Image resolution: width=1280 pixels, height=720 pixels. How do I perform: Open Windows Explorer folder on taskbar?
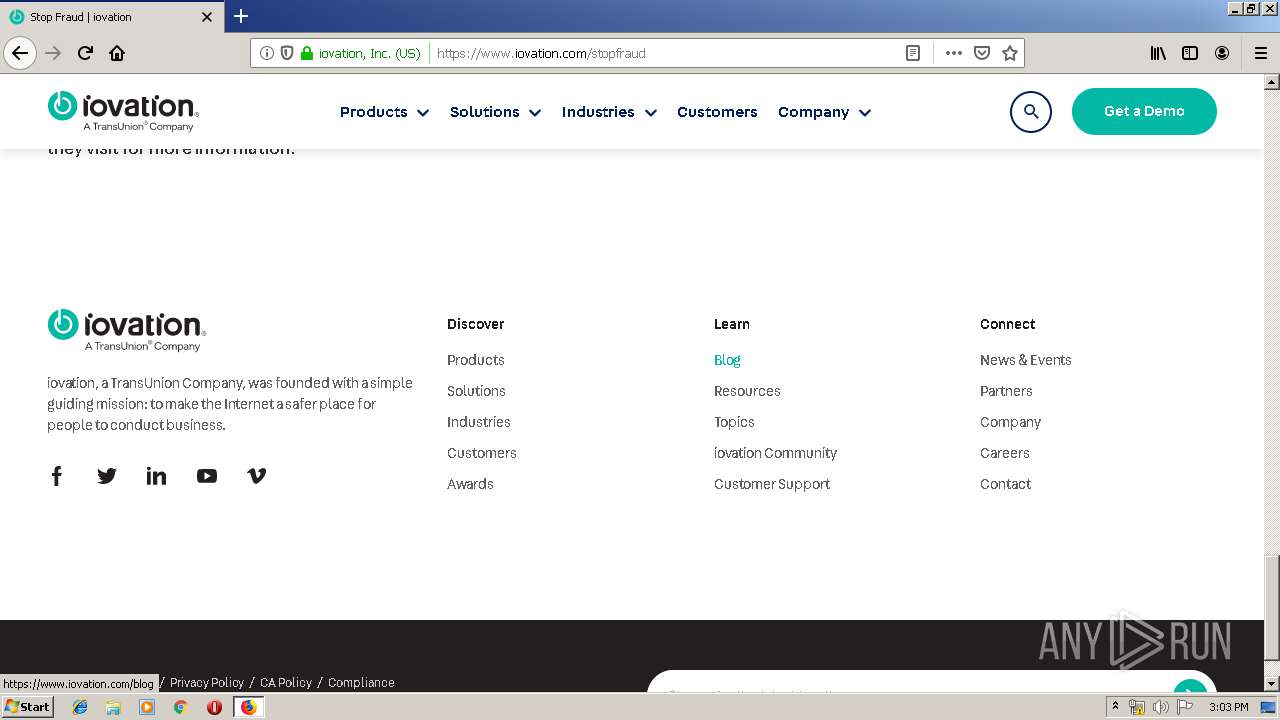pyautogui.click(x=113, y=707)
